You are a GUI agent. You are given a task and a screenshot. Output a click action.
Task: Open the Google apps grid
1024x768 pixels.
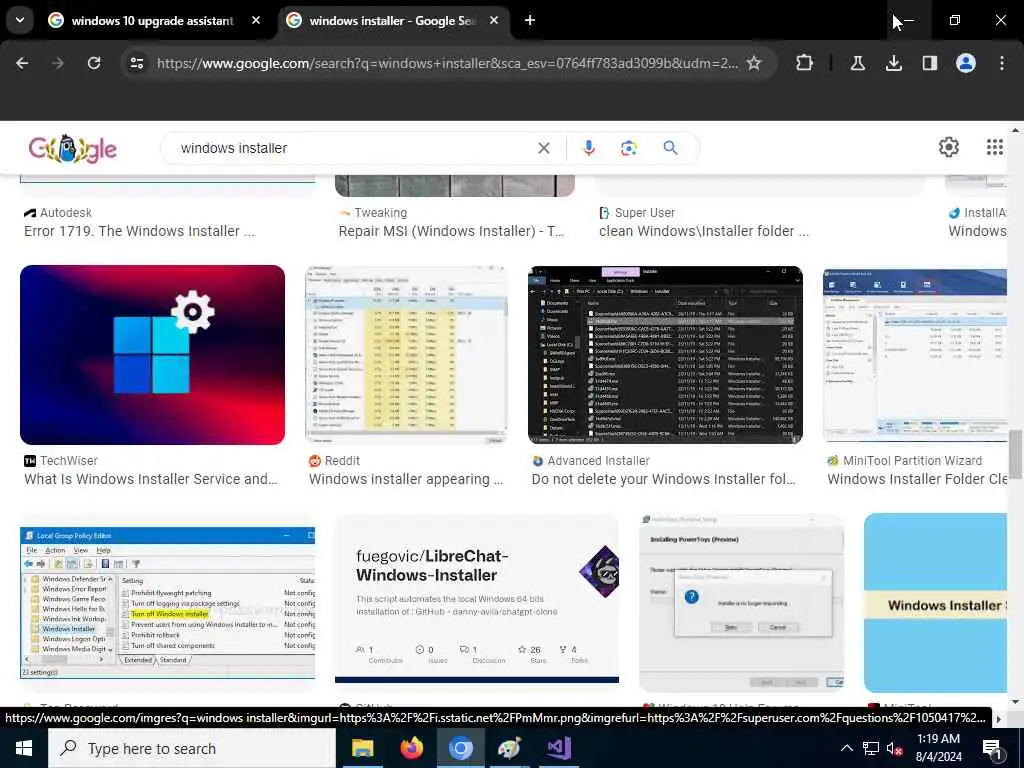point(995,147)
